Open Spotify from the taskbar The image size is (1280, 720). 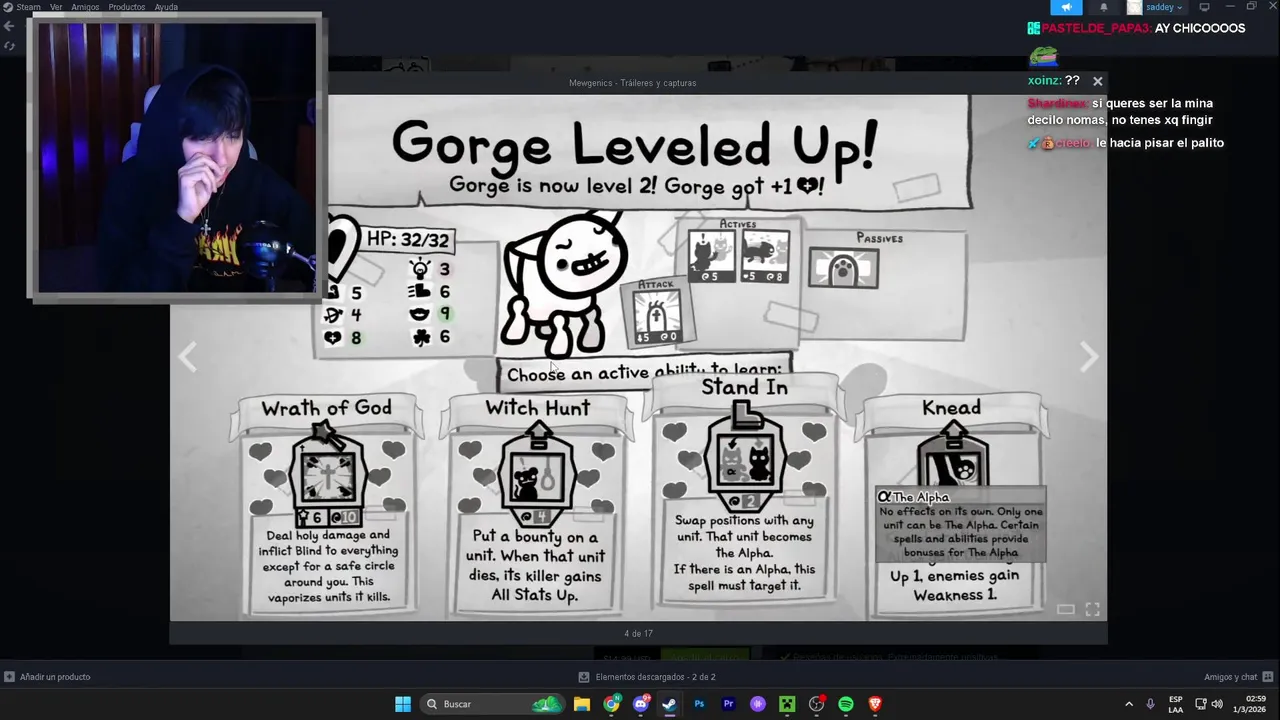(x=846, y=704)
